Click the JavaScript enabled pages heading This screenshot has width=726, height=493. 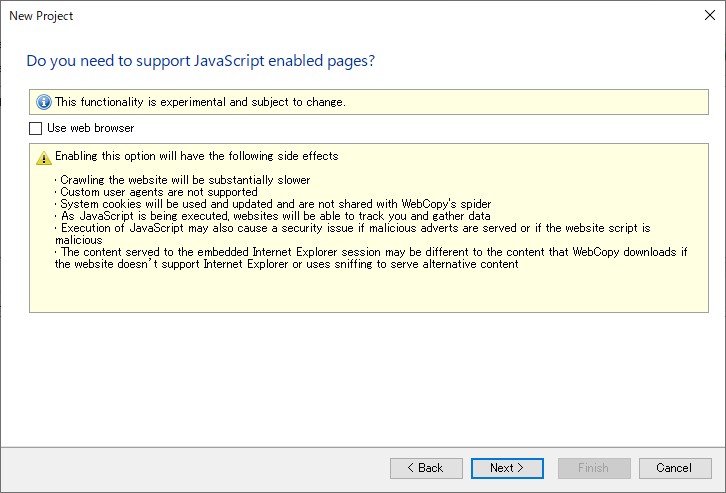200,61
